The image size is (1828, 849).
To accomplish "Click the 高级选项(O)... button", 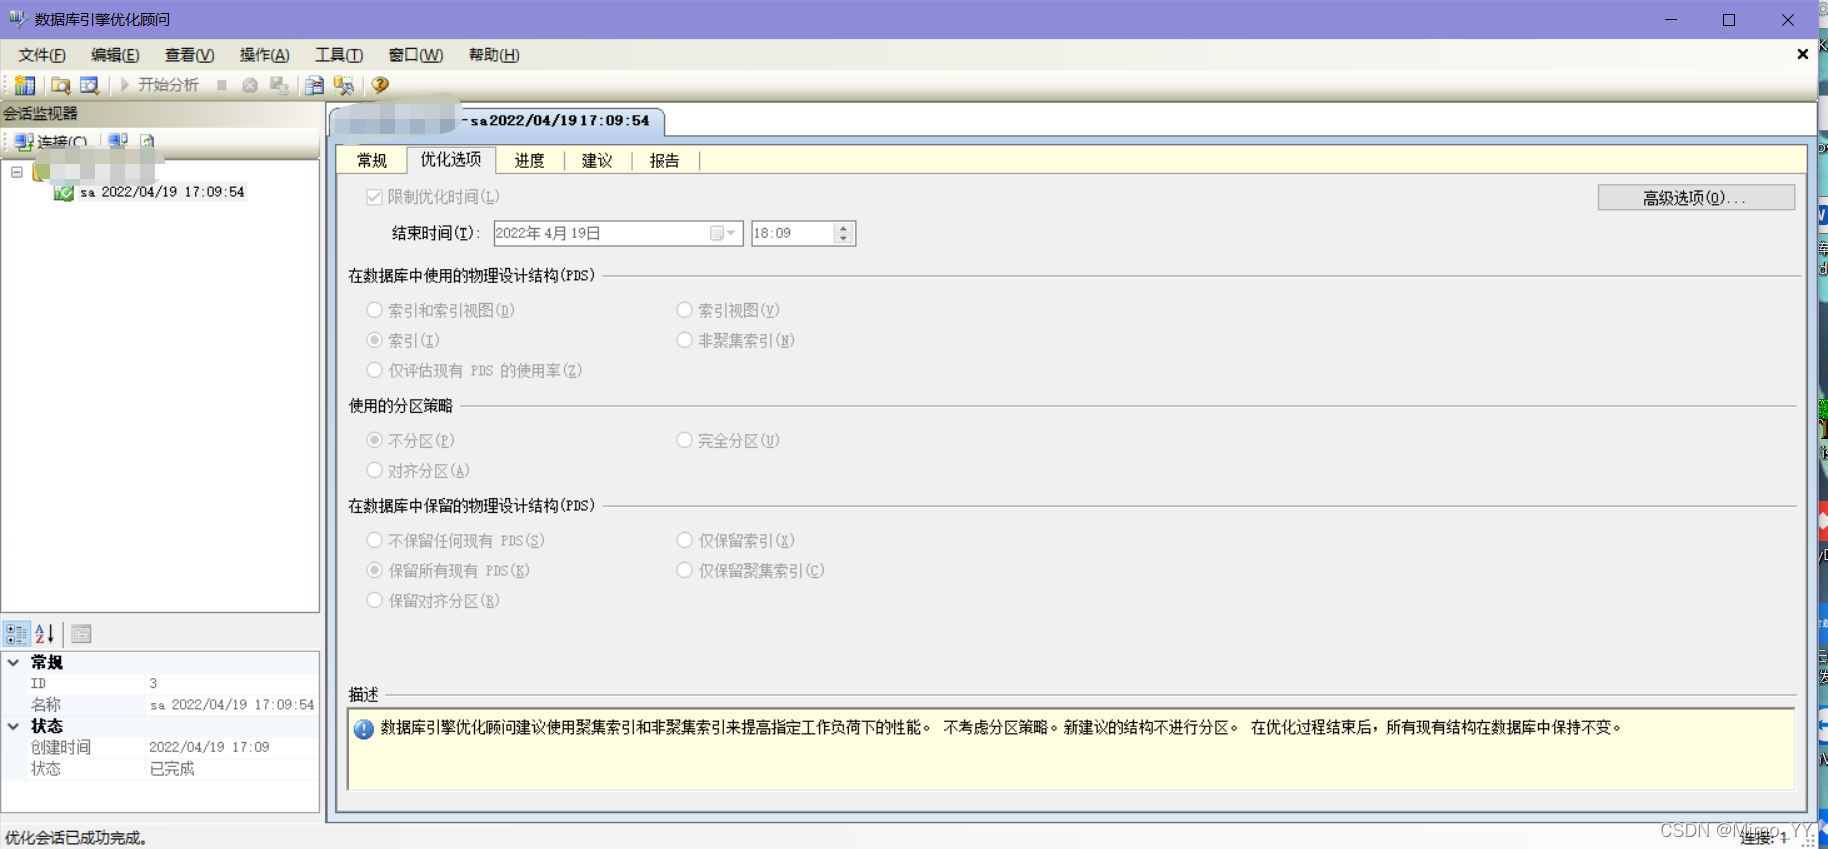I will (x=1696, y=198).
